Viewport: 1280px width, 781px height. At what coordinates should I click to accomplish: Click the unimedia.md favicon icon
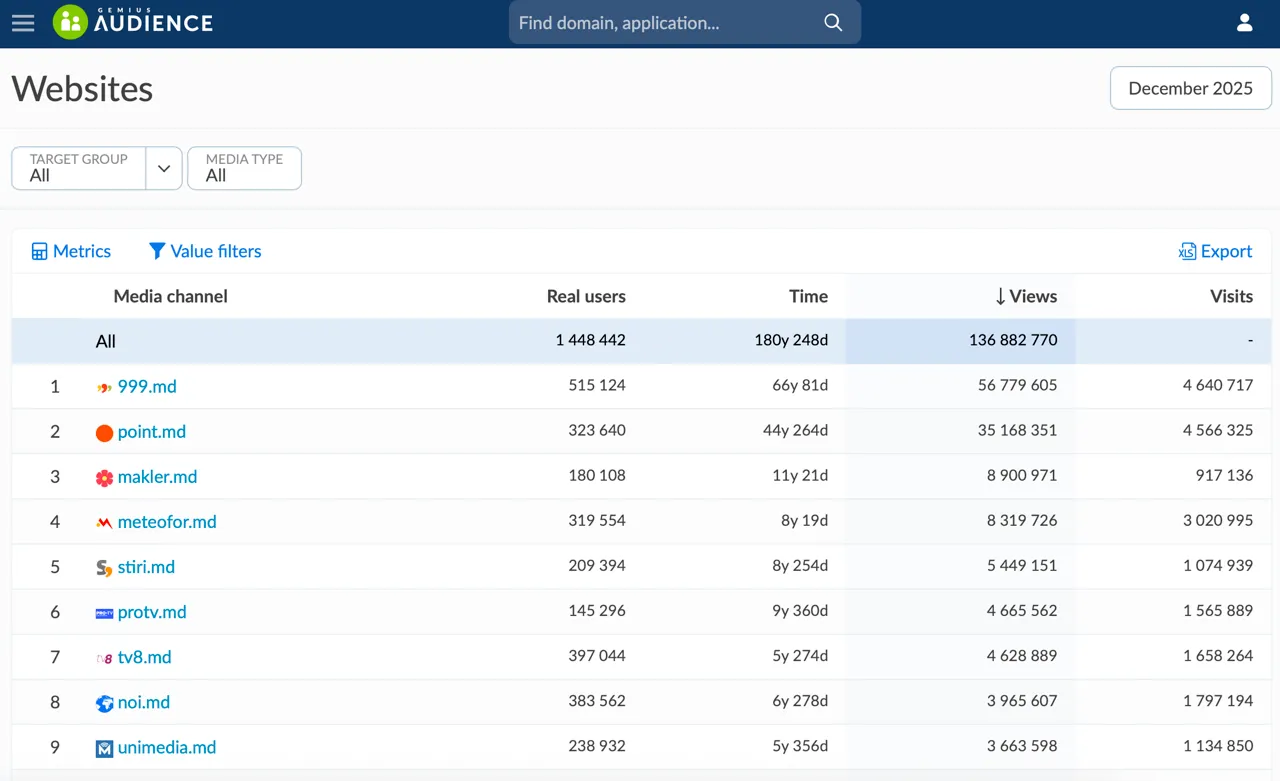point(104,748)
